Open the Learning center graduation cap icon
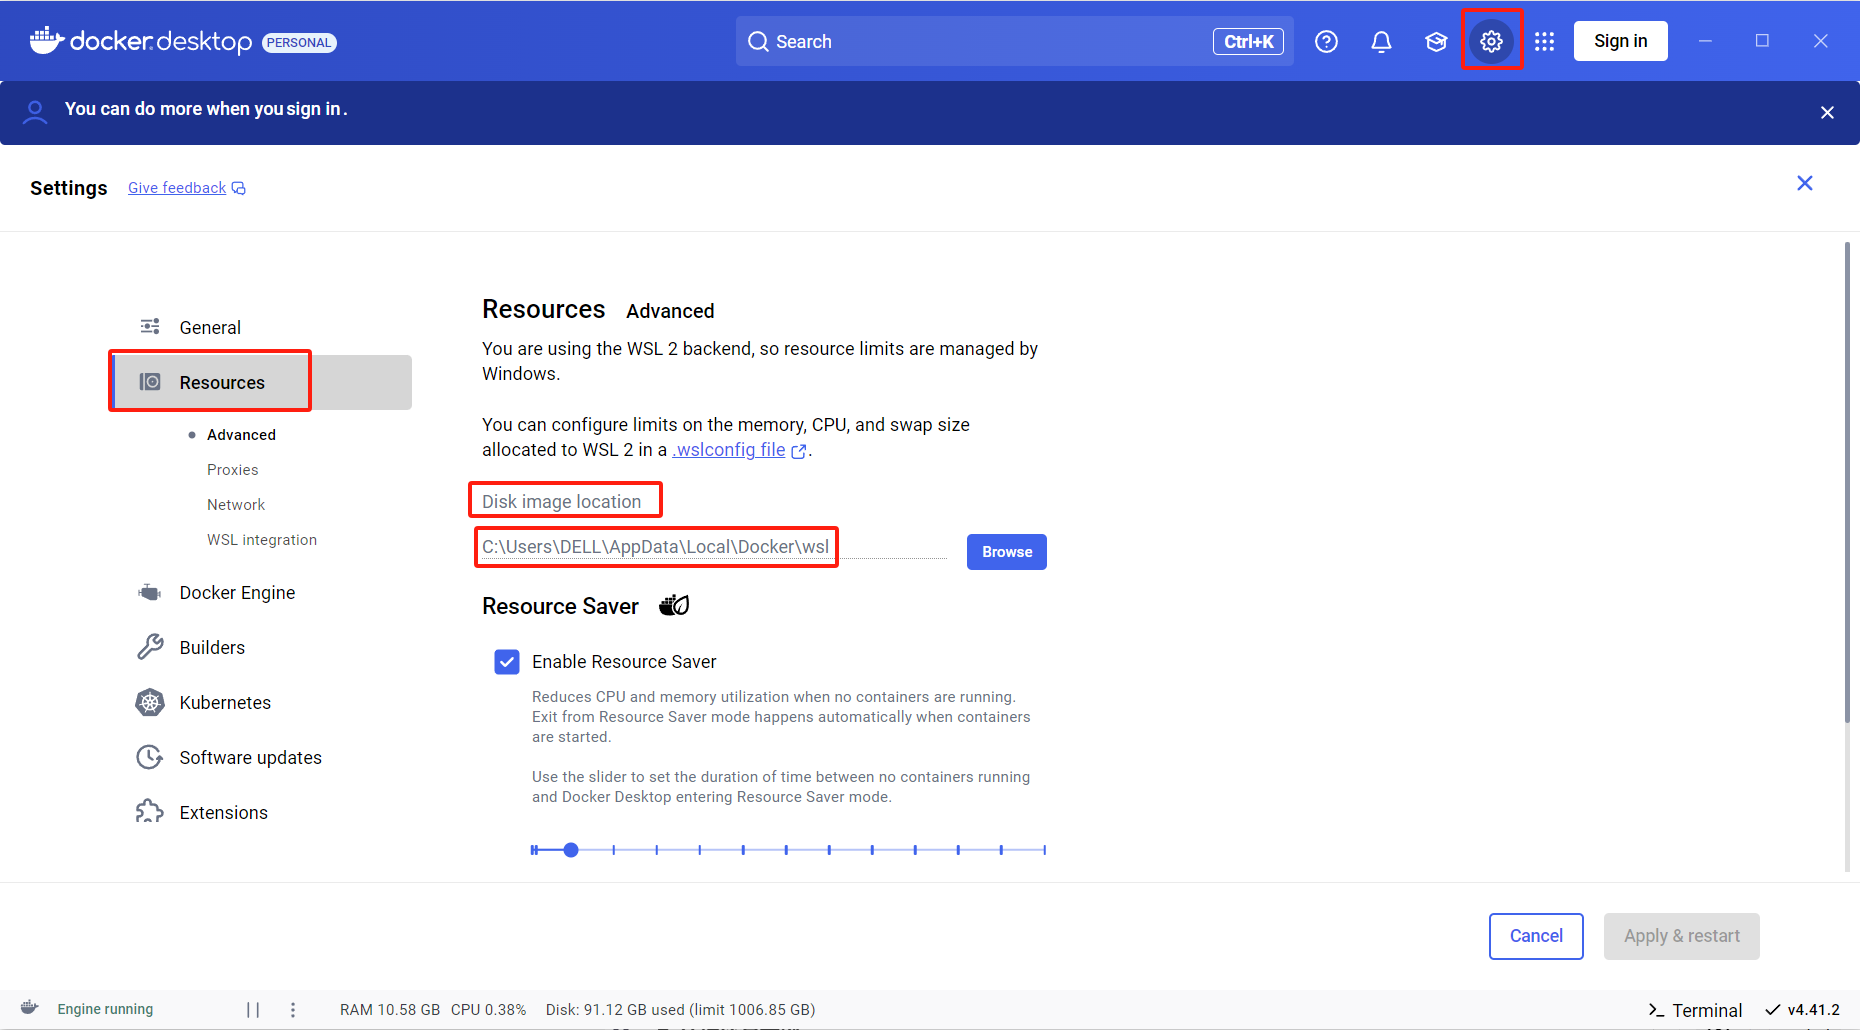Image resolution: width=1860 pixels, height=1030 pixels. click(x=1436, y=41)
